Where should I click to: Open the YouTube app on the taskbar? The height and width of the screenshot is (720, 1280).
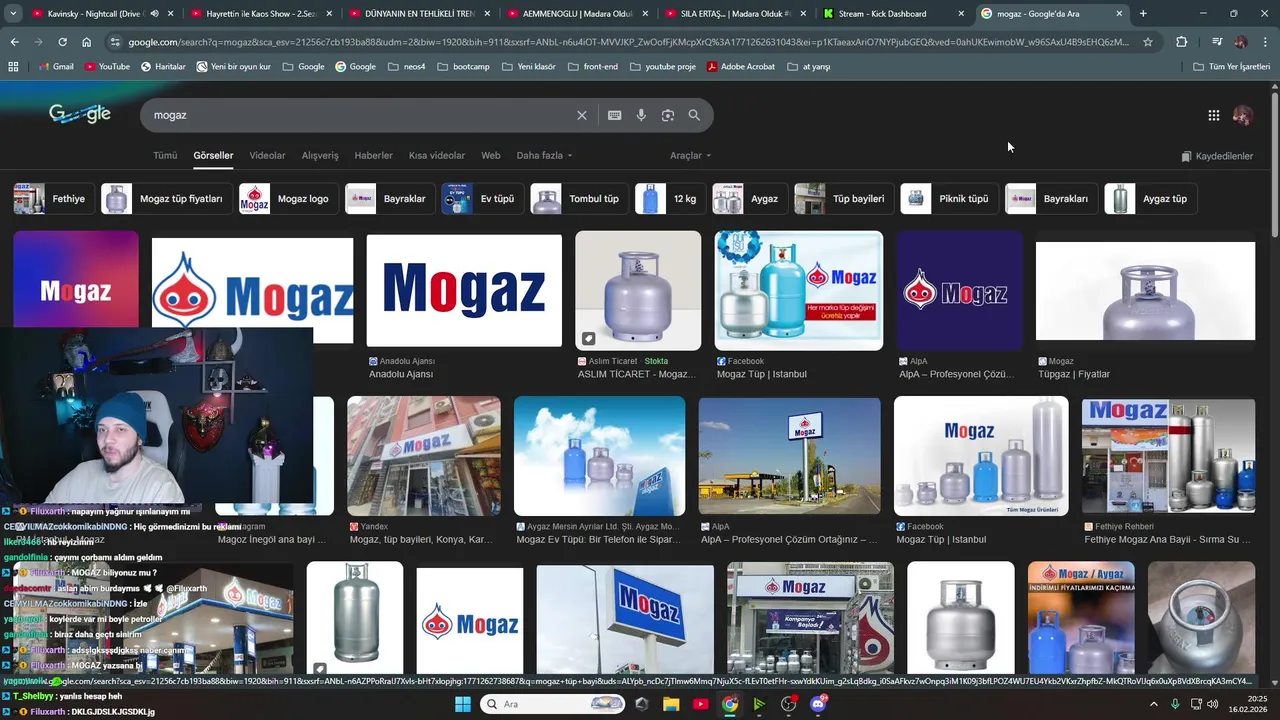point(700,704)
